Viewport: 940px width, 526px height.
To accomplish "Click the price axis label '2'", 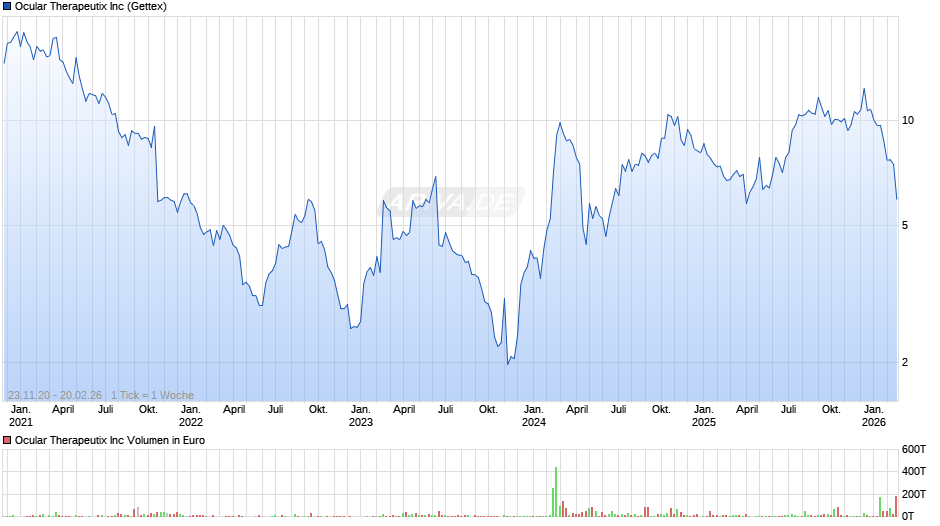I will click(x=905, y=362).
